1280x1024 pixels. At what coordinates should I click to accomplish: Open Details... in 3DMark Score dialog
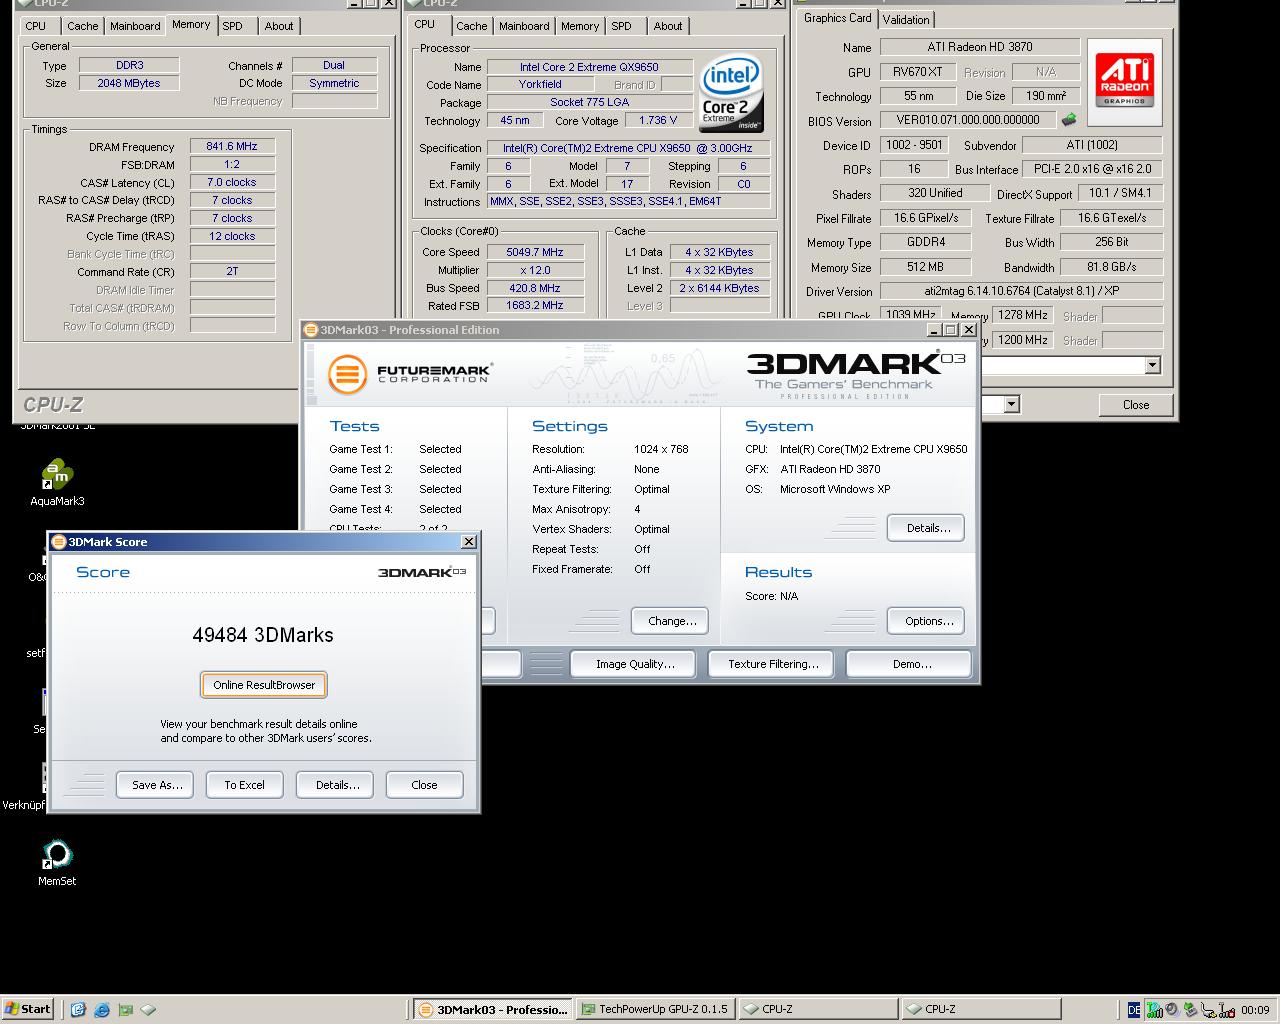[337, 785]
